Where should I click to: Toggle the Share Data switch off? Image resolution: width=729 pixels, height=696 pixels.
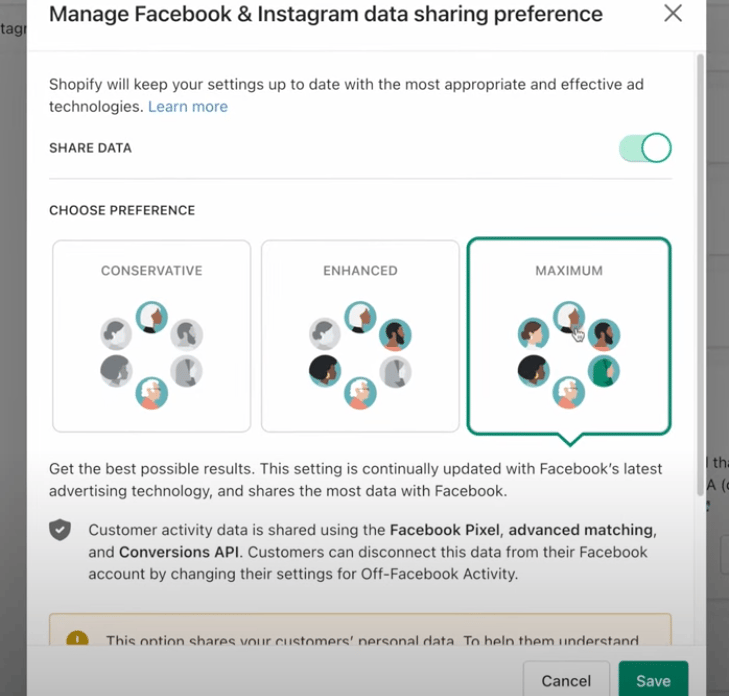(x=645, y=148)
